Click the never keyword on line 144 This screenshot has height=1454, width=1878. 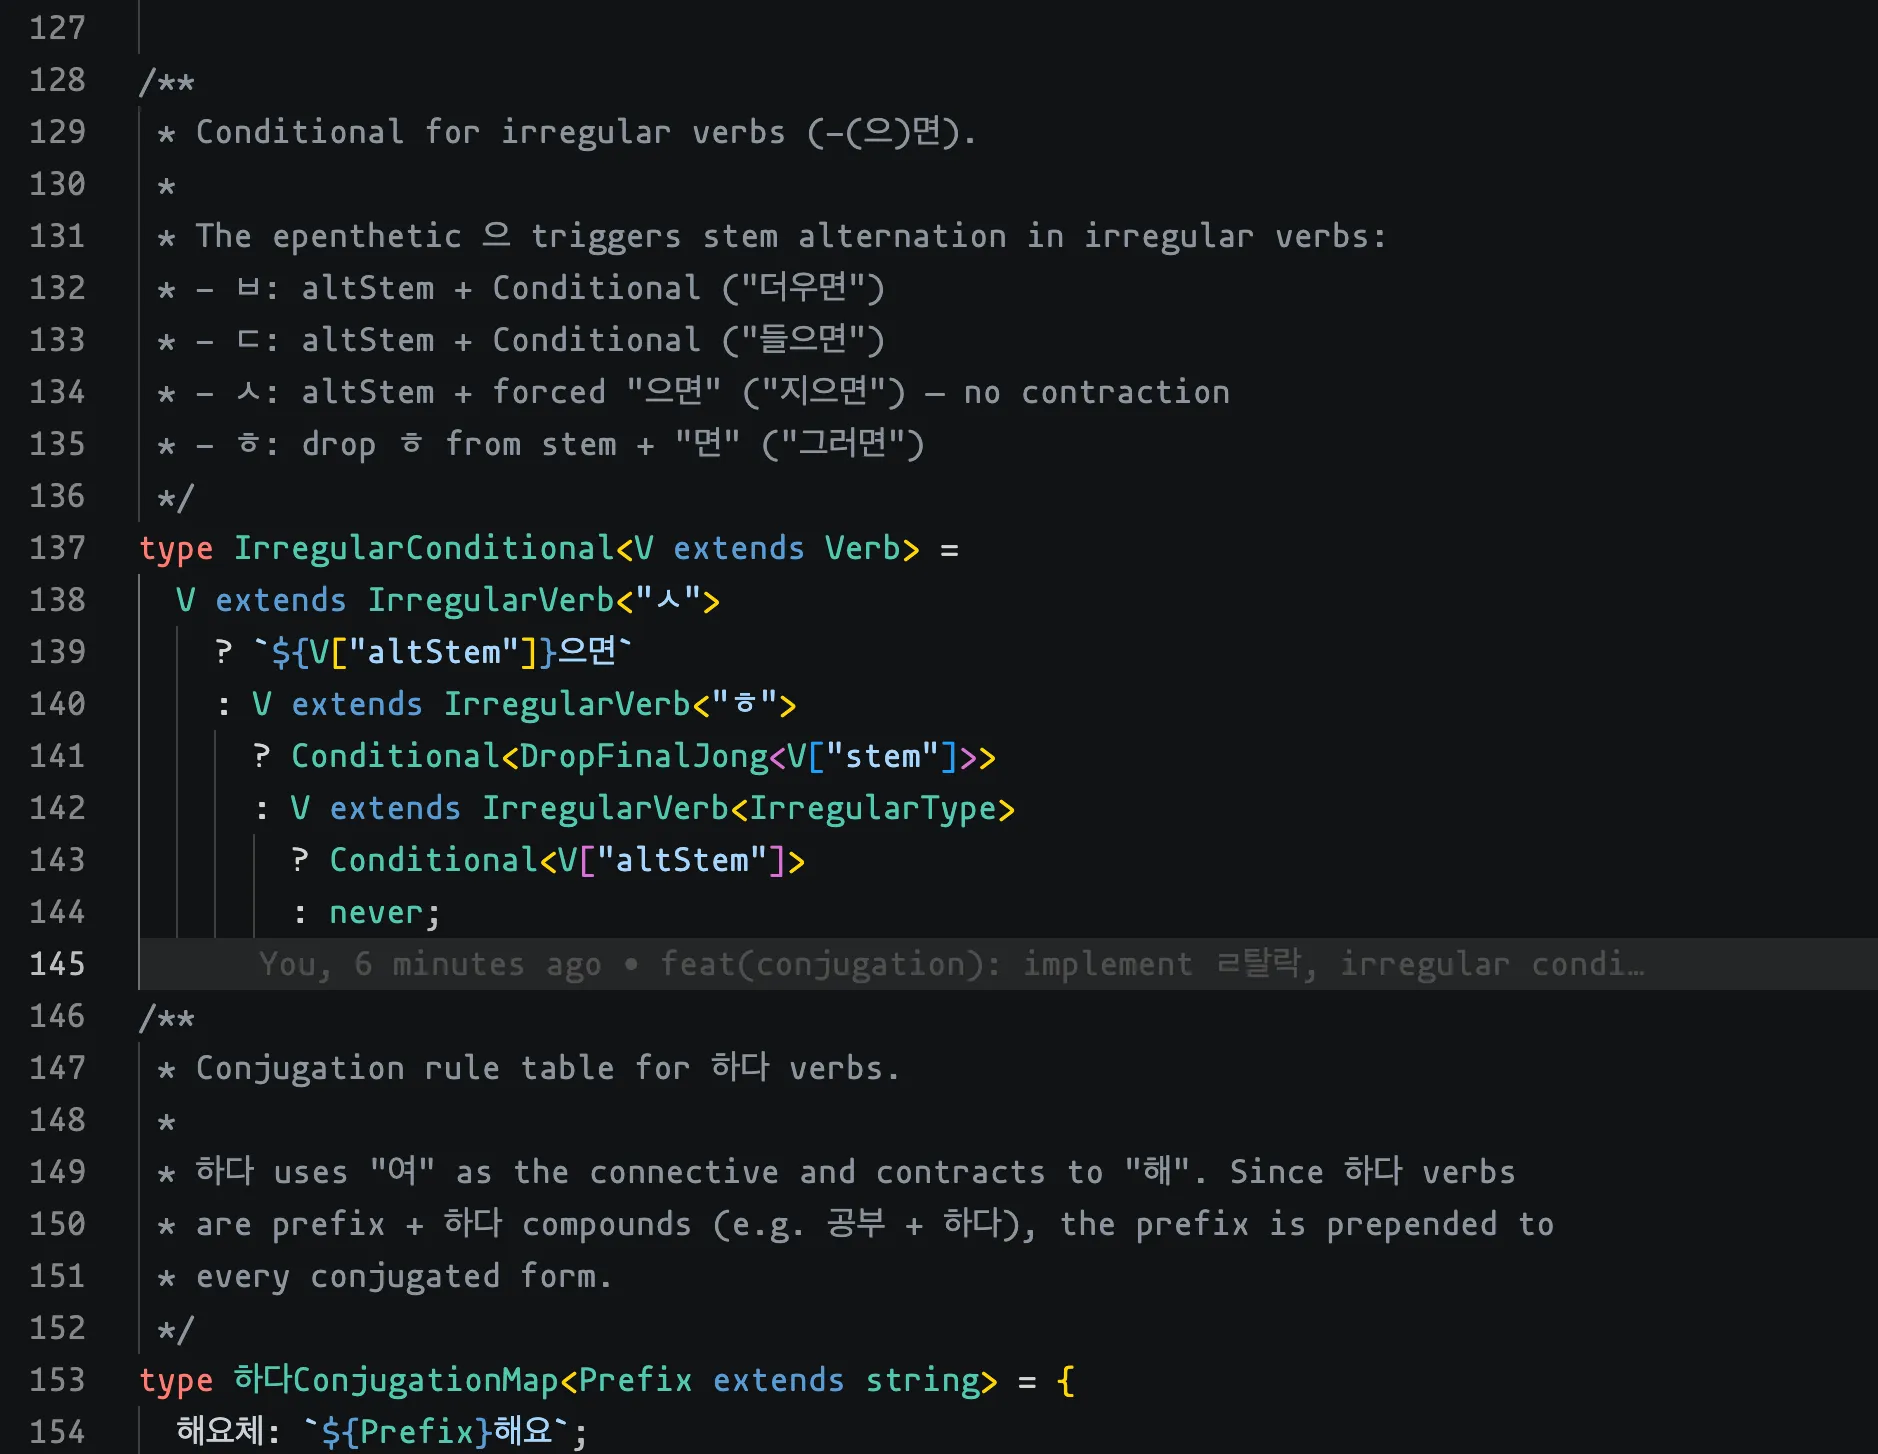click(376, 912)
